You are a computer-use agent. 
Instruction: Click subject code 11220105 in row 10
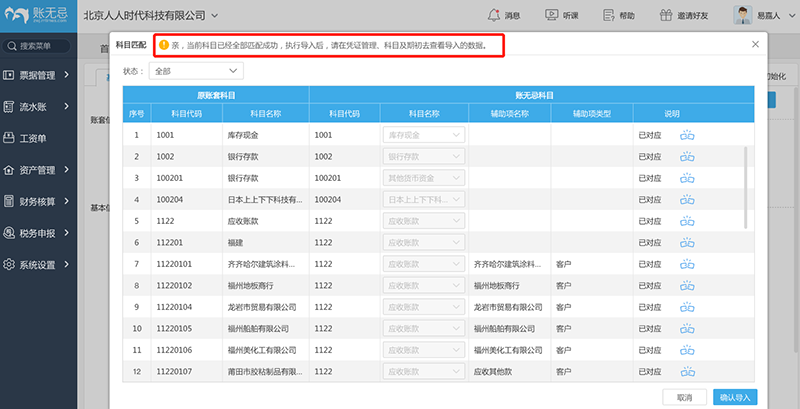pos(174,328)
